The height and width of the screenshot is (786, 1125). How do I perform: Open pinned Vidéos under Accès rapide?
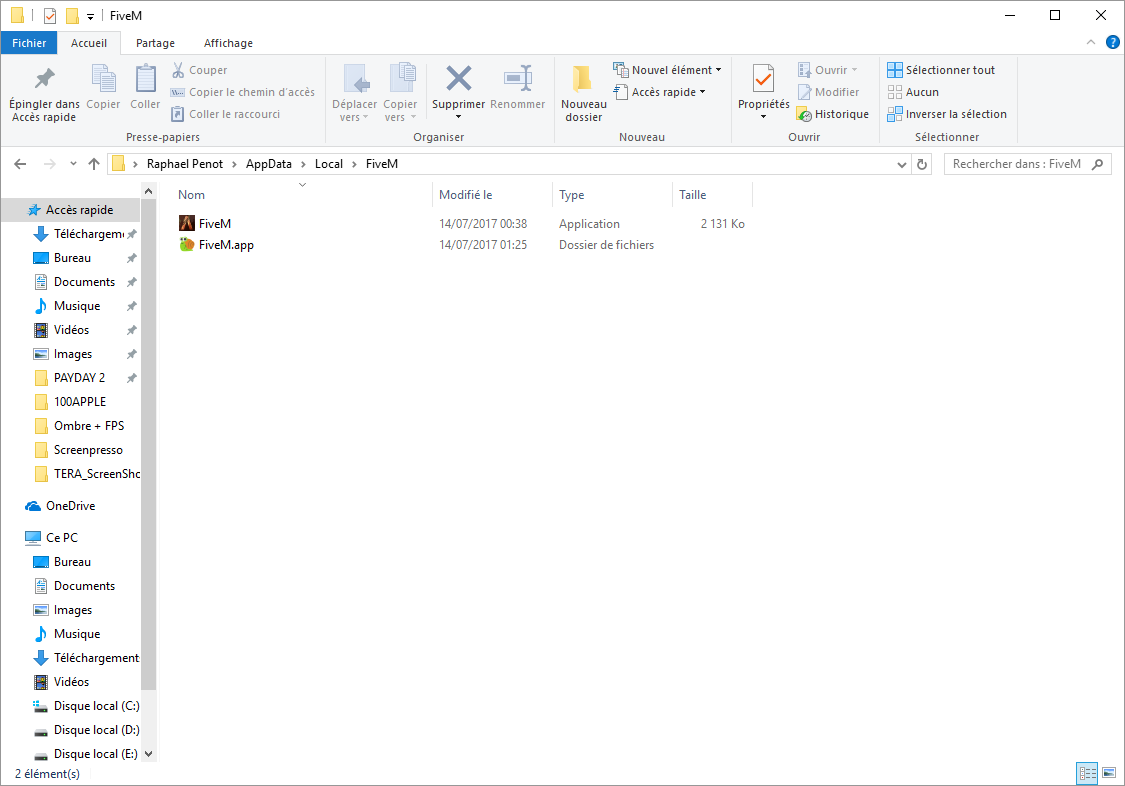point(71,330)
